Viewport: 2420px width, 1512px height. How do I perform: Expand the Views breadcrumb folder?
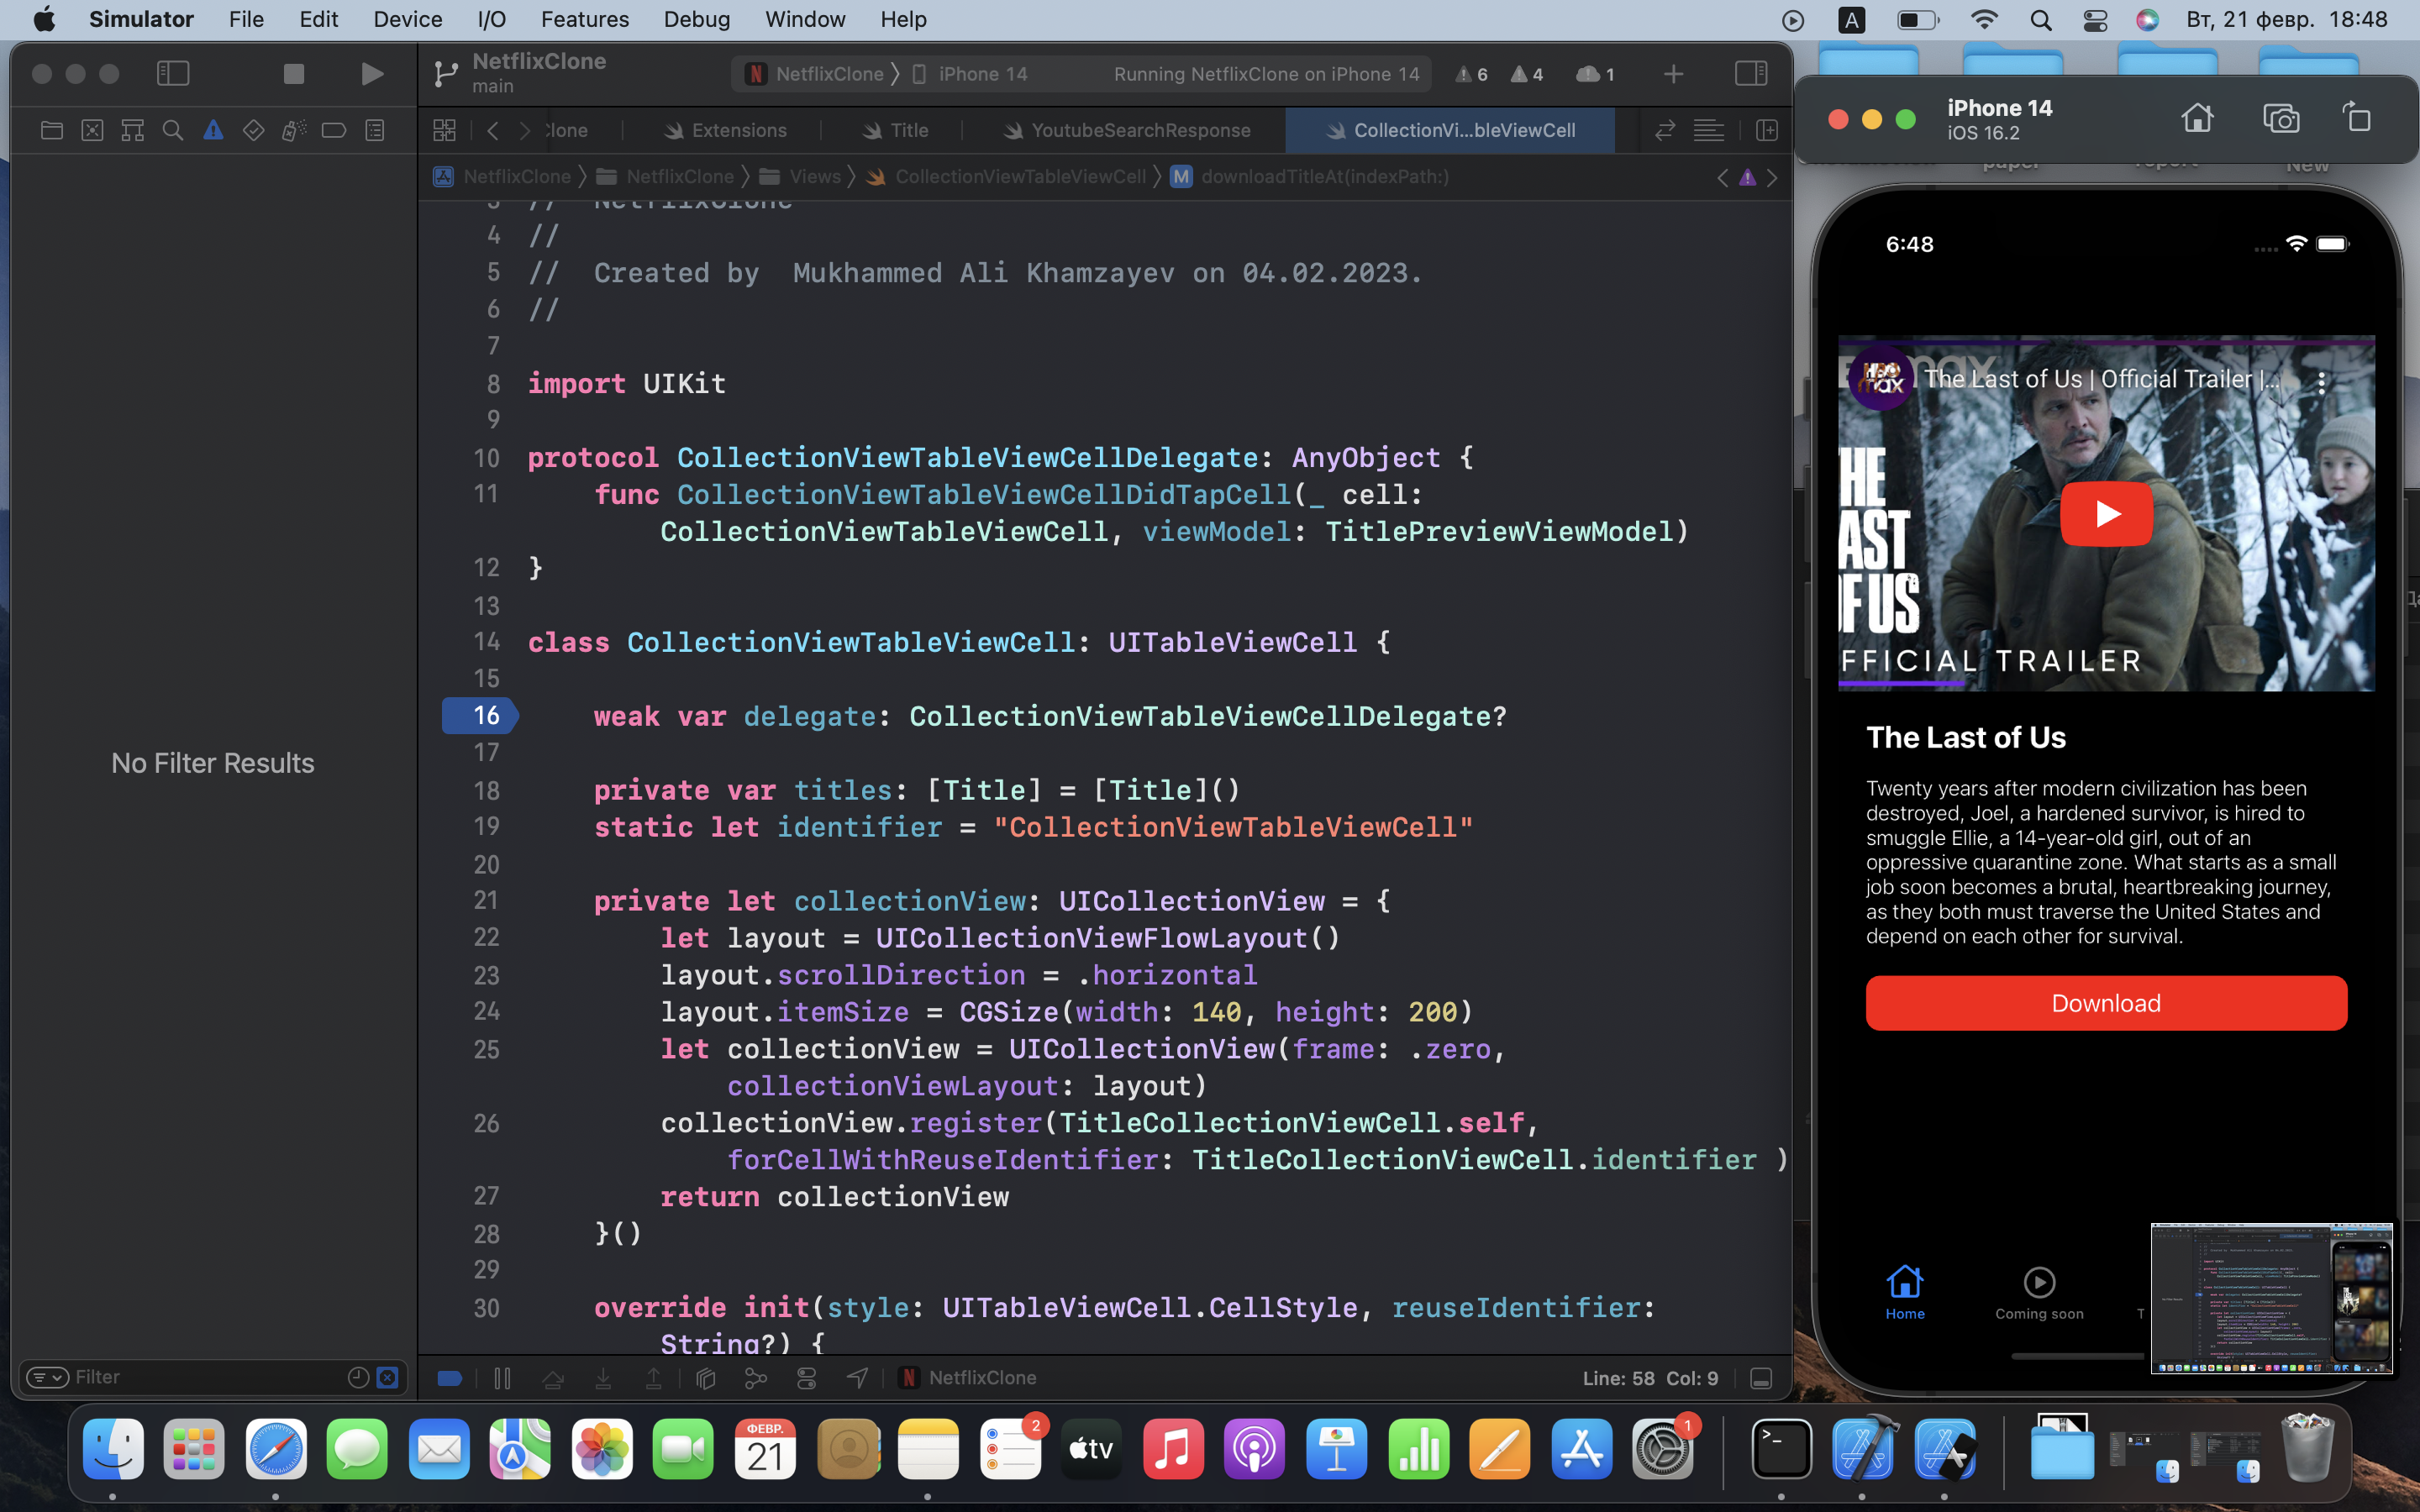[x=800, y=177]
